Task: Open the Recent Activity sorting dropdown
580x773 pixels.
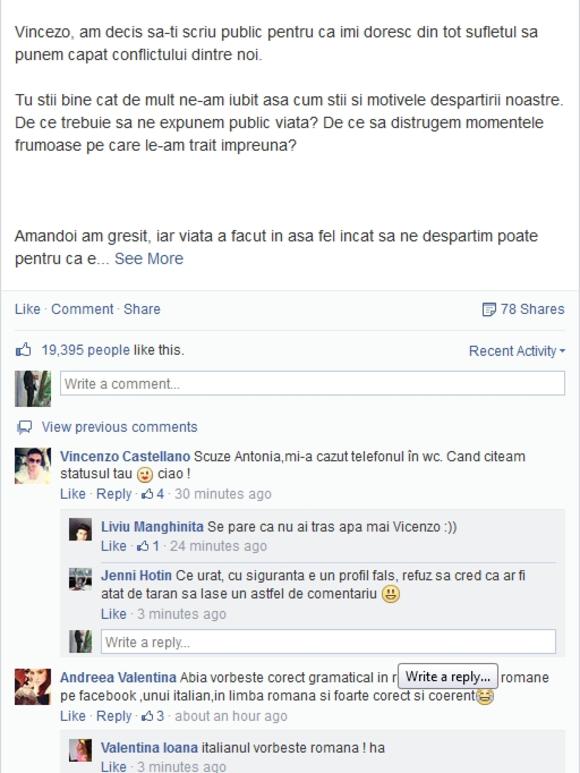Action: click(x=516, y=351)
